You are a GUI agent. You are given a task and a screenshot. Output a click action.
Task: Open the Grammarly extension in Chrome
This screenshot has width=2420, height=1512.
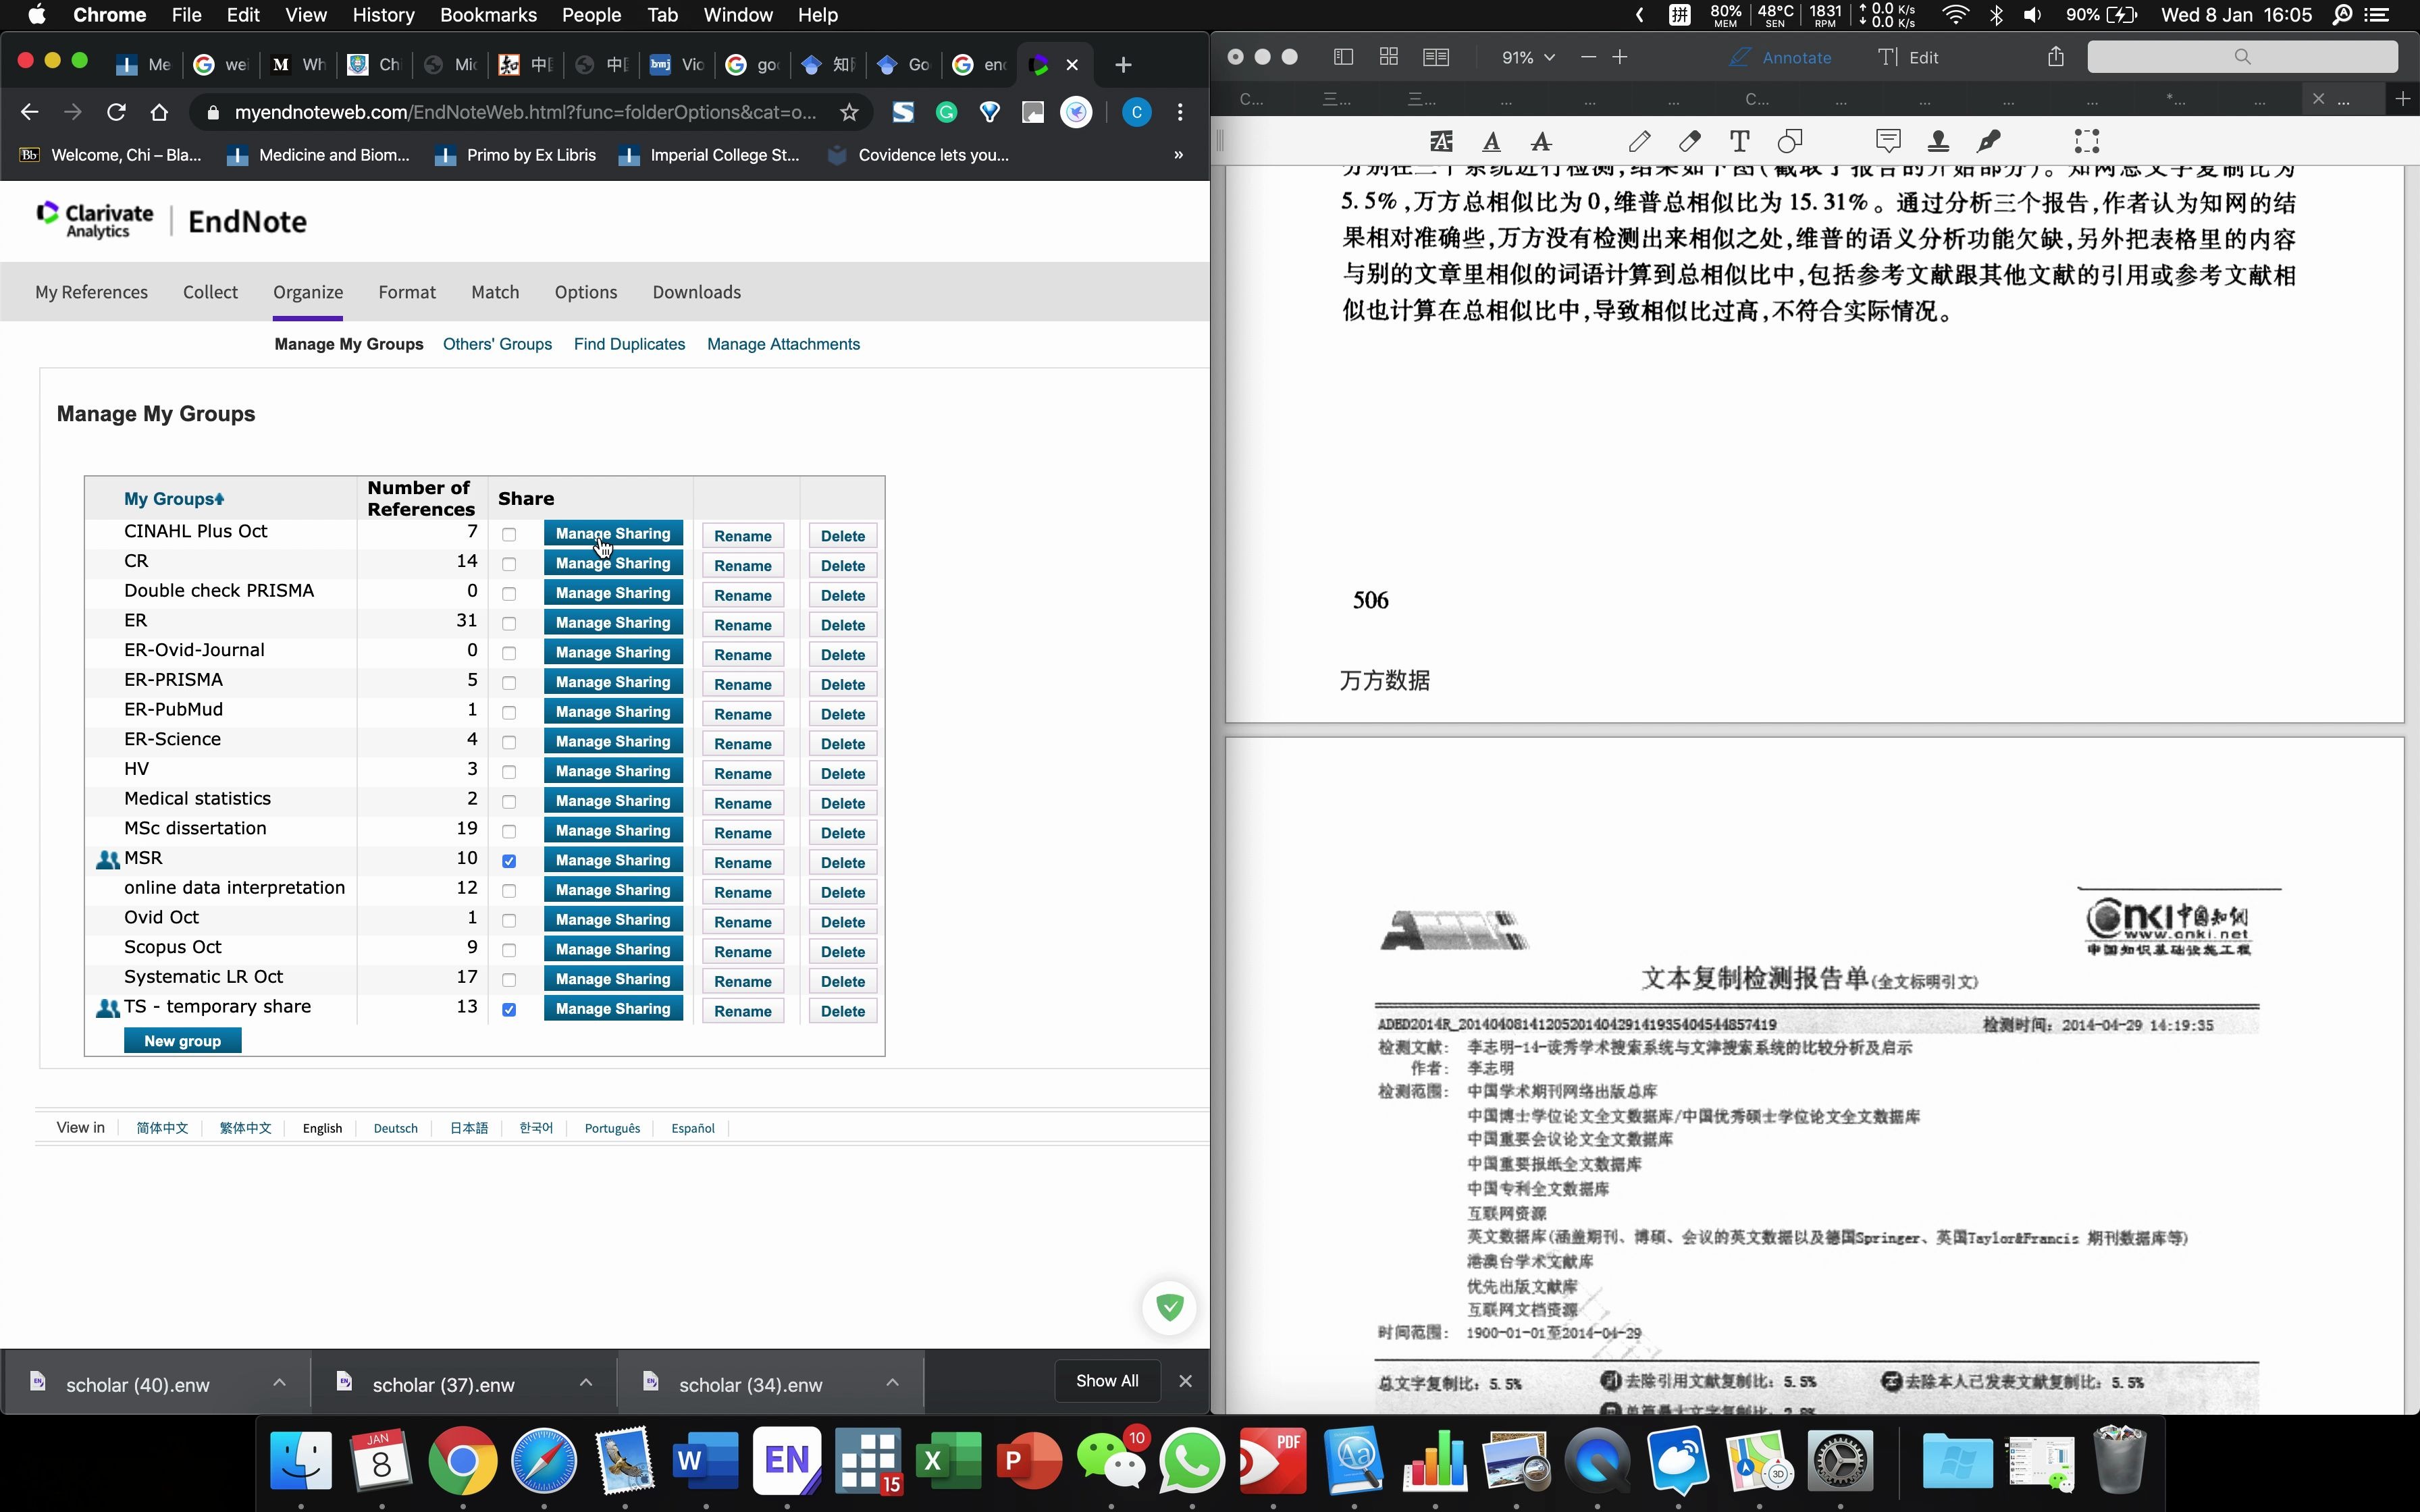[946, 112]
